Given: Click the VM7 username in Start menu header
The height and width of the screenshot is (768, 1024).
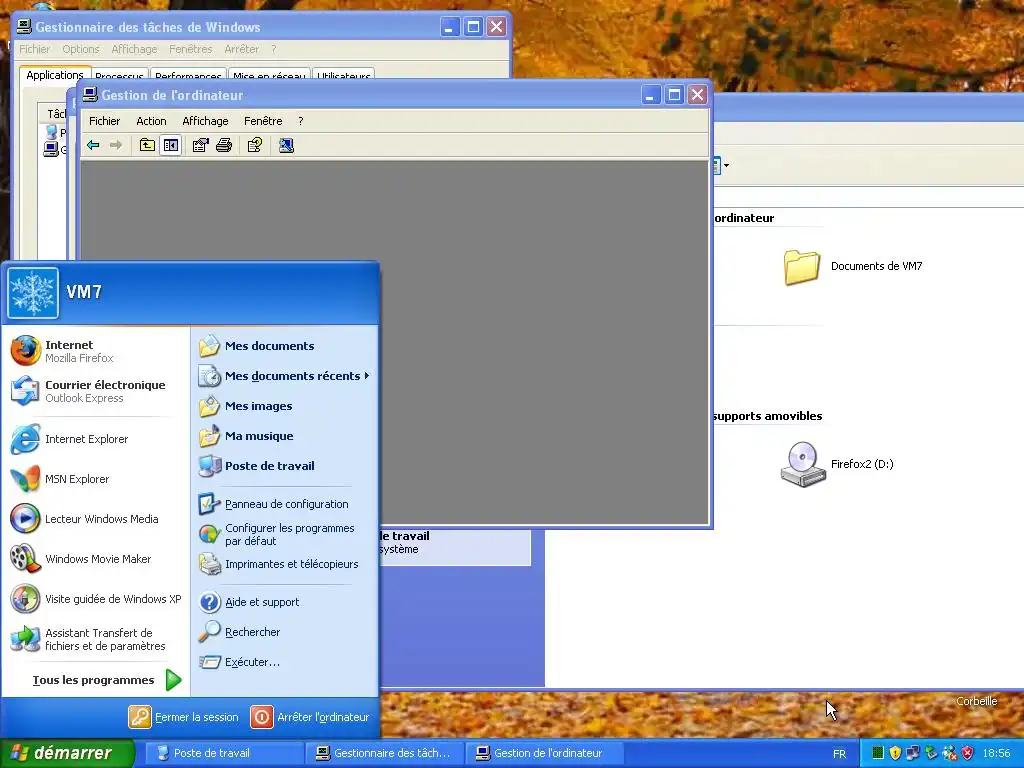Looking at the screenshot, I should 84,292.
